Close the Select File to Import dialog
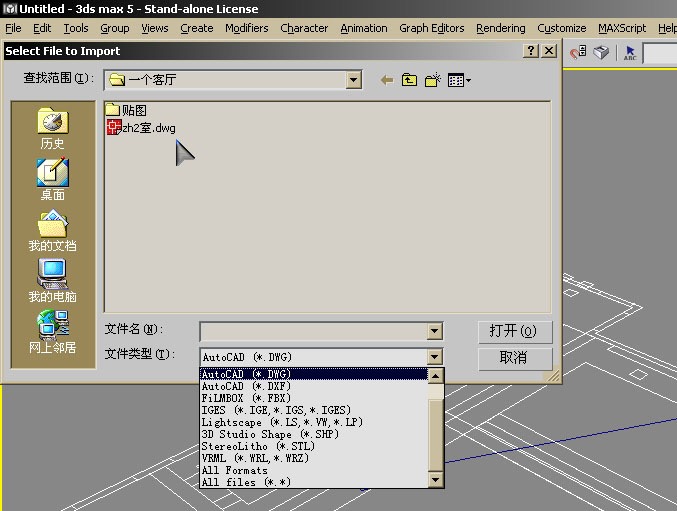Screen dimensions: 677x511 coord(549,51)
